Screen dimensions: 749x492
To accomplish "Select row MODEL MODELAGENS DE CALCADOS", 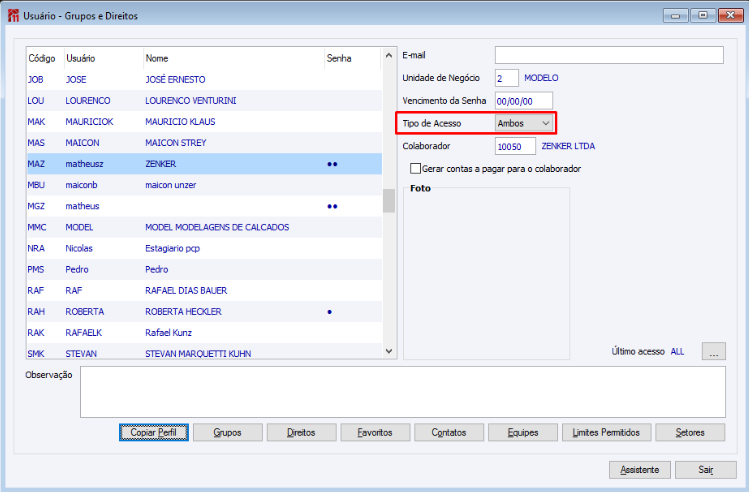I will click(204, 227).
